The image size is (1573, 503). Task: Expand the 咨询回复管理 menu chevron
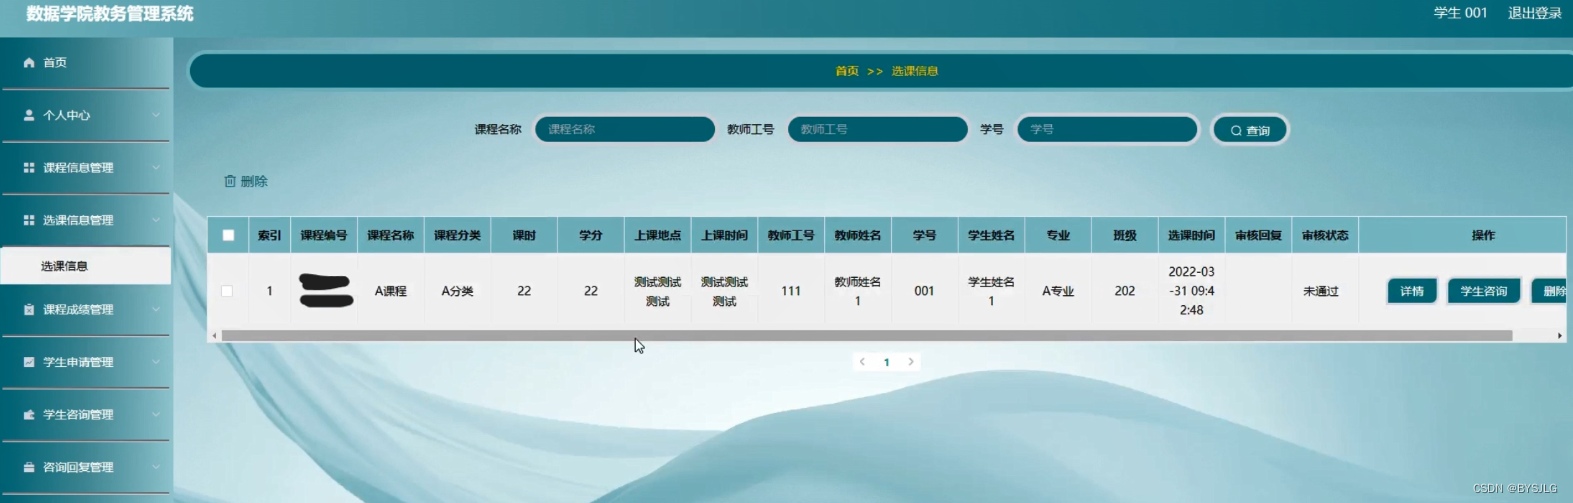tap(156, 467)
